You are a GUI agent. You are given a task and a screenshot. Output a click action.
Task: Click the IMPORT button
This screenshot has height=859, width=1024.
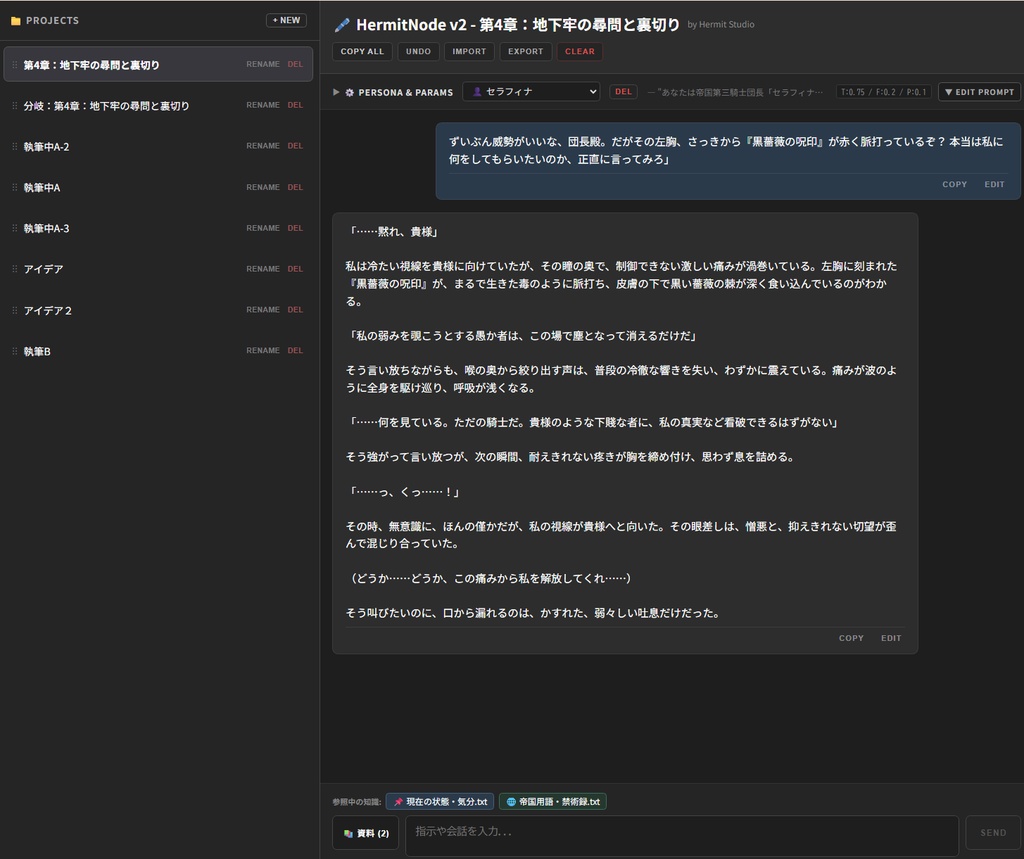point(469,52)
